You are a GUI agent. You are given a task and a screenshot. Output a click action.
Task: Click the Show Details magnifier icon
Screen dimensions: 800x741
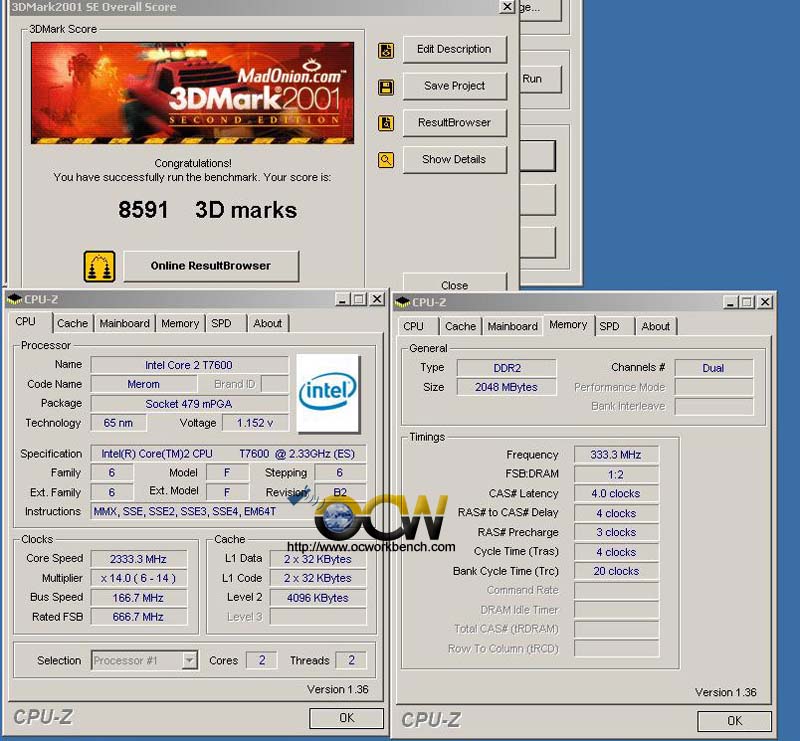(x=386, y=160)
